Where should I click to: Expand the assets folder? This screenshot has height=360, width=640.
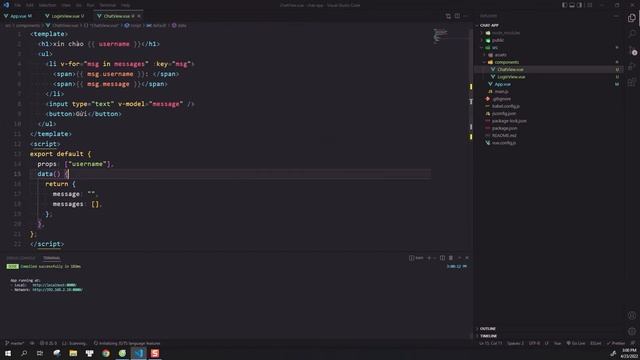500,55
